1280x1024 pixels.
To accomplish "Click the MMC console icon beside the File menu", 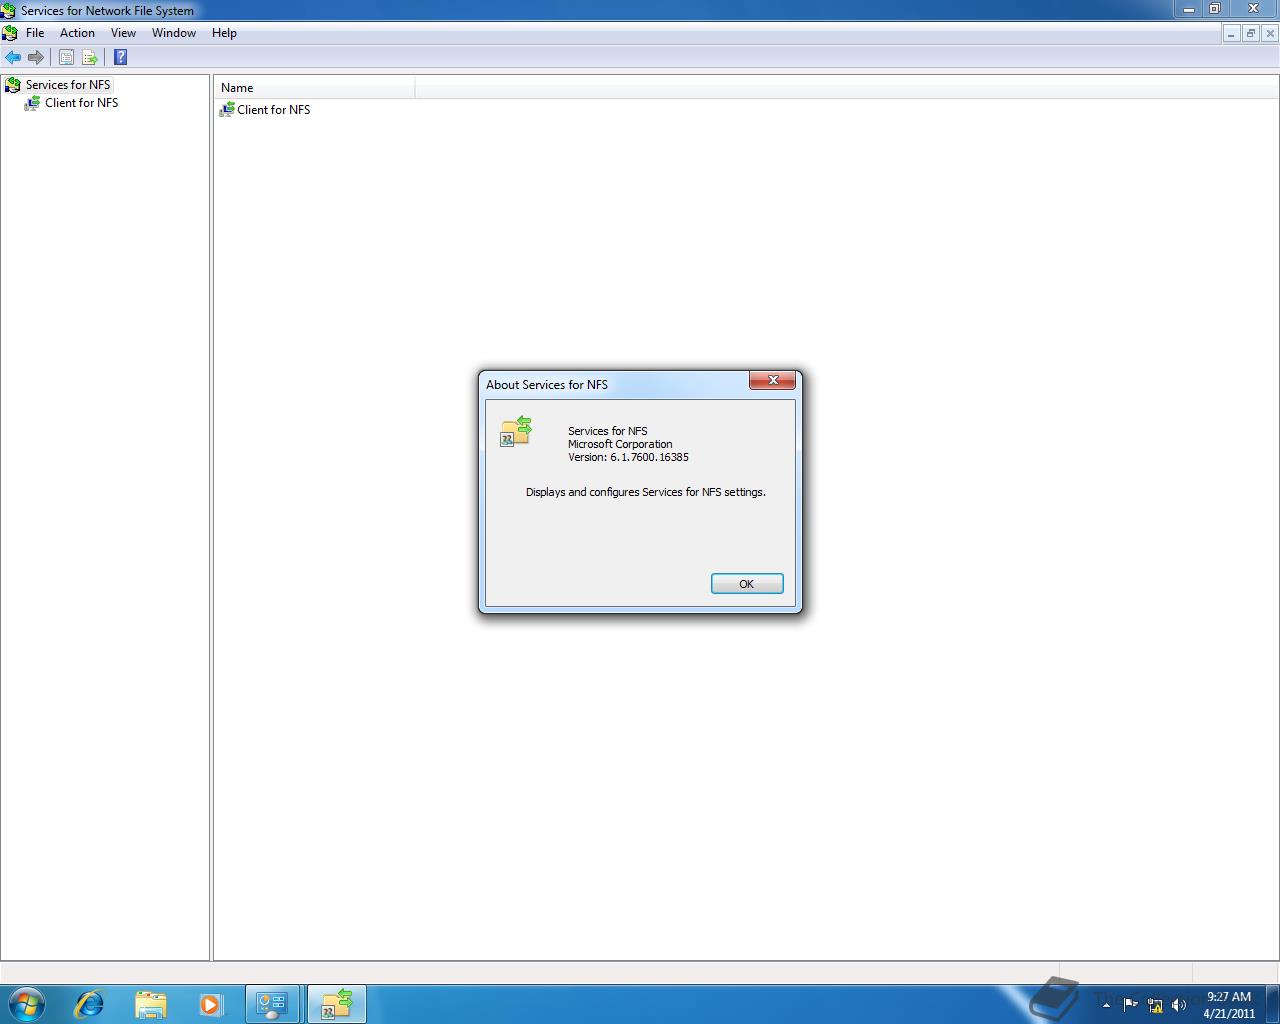I will coord(10,33).
